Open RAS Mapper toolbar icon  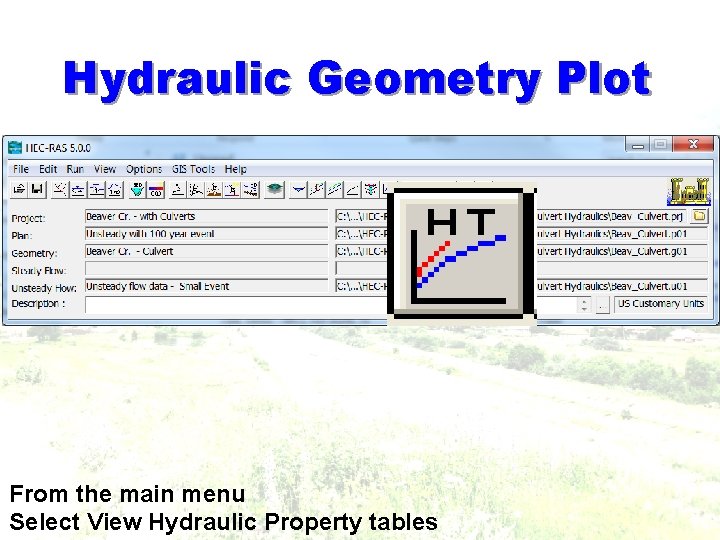point(275,189)
